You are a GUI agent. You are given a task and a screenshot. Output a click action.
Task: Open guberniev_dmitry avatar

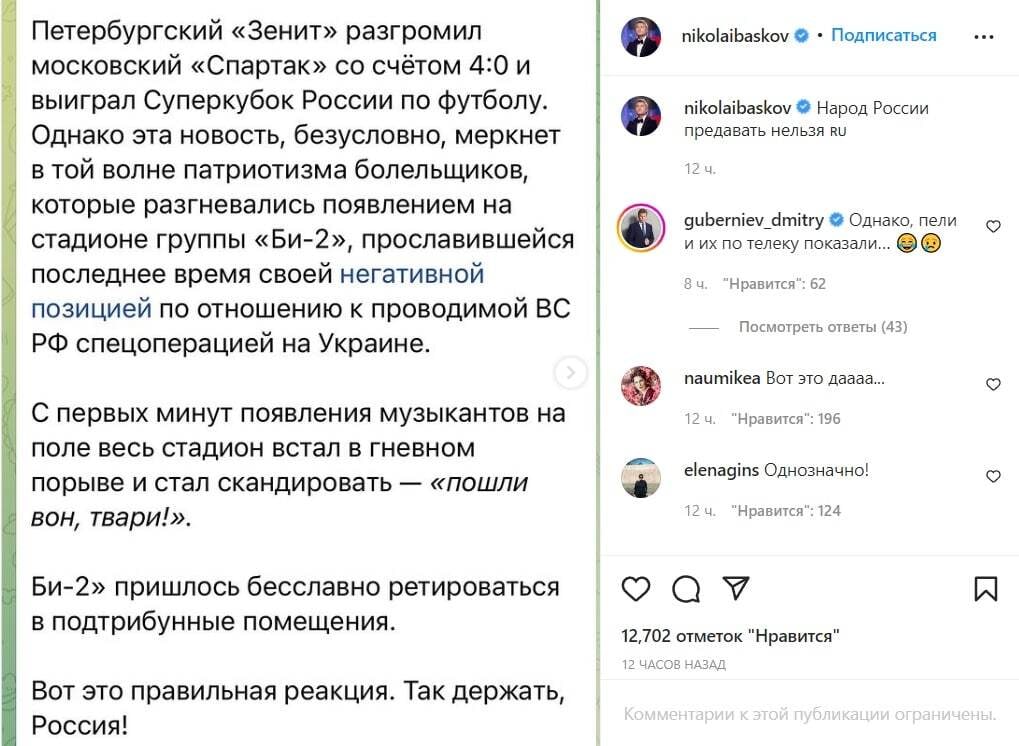click(x=641, y=228)
